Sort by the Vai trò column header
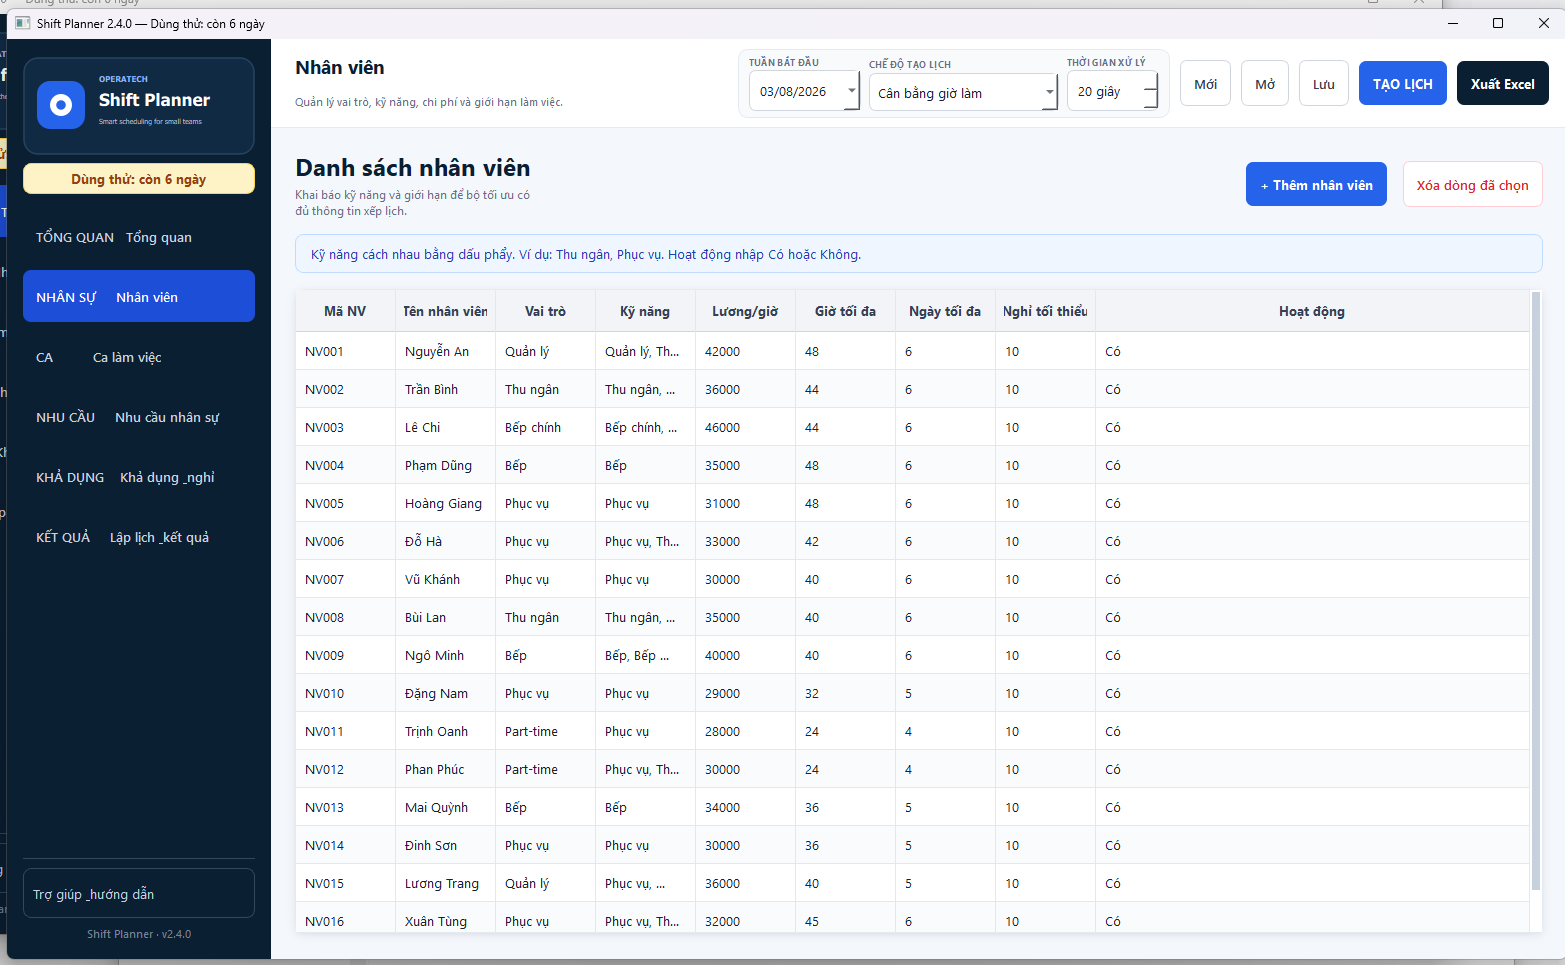 point(545,311)
